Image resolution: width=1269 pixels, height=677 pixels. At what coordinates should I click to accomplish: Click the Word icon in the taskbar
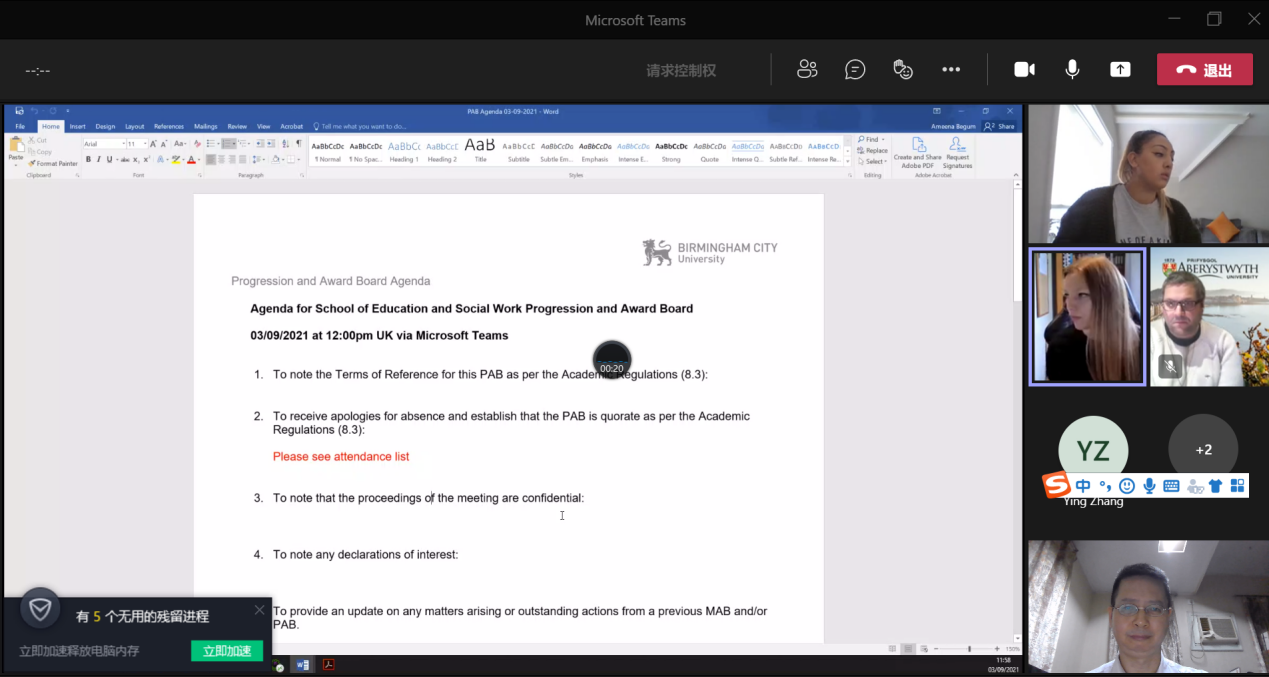(x=303, y=665)
